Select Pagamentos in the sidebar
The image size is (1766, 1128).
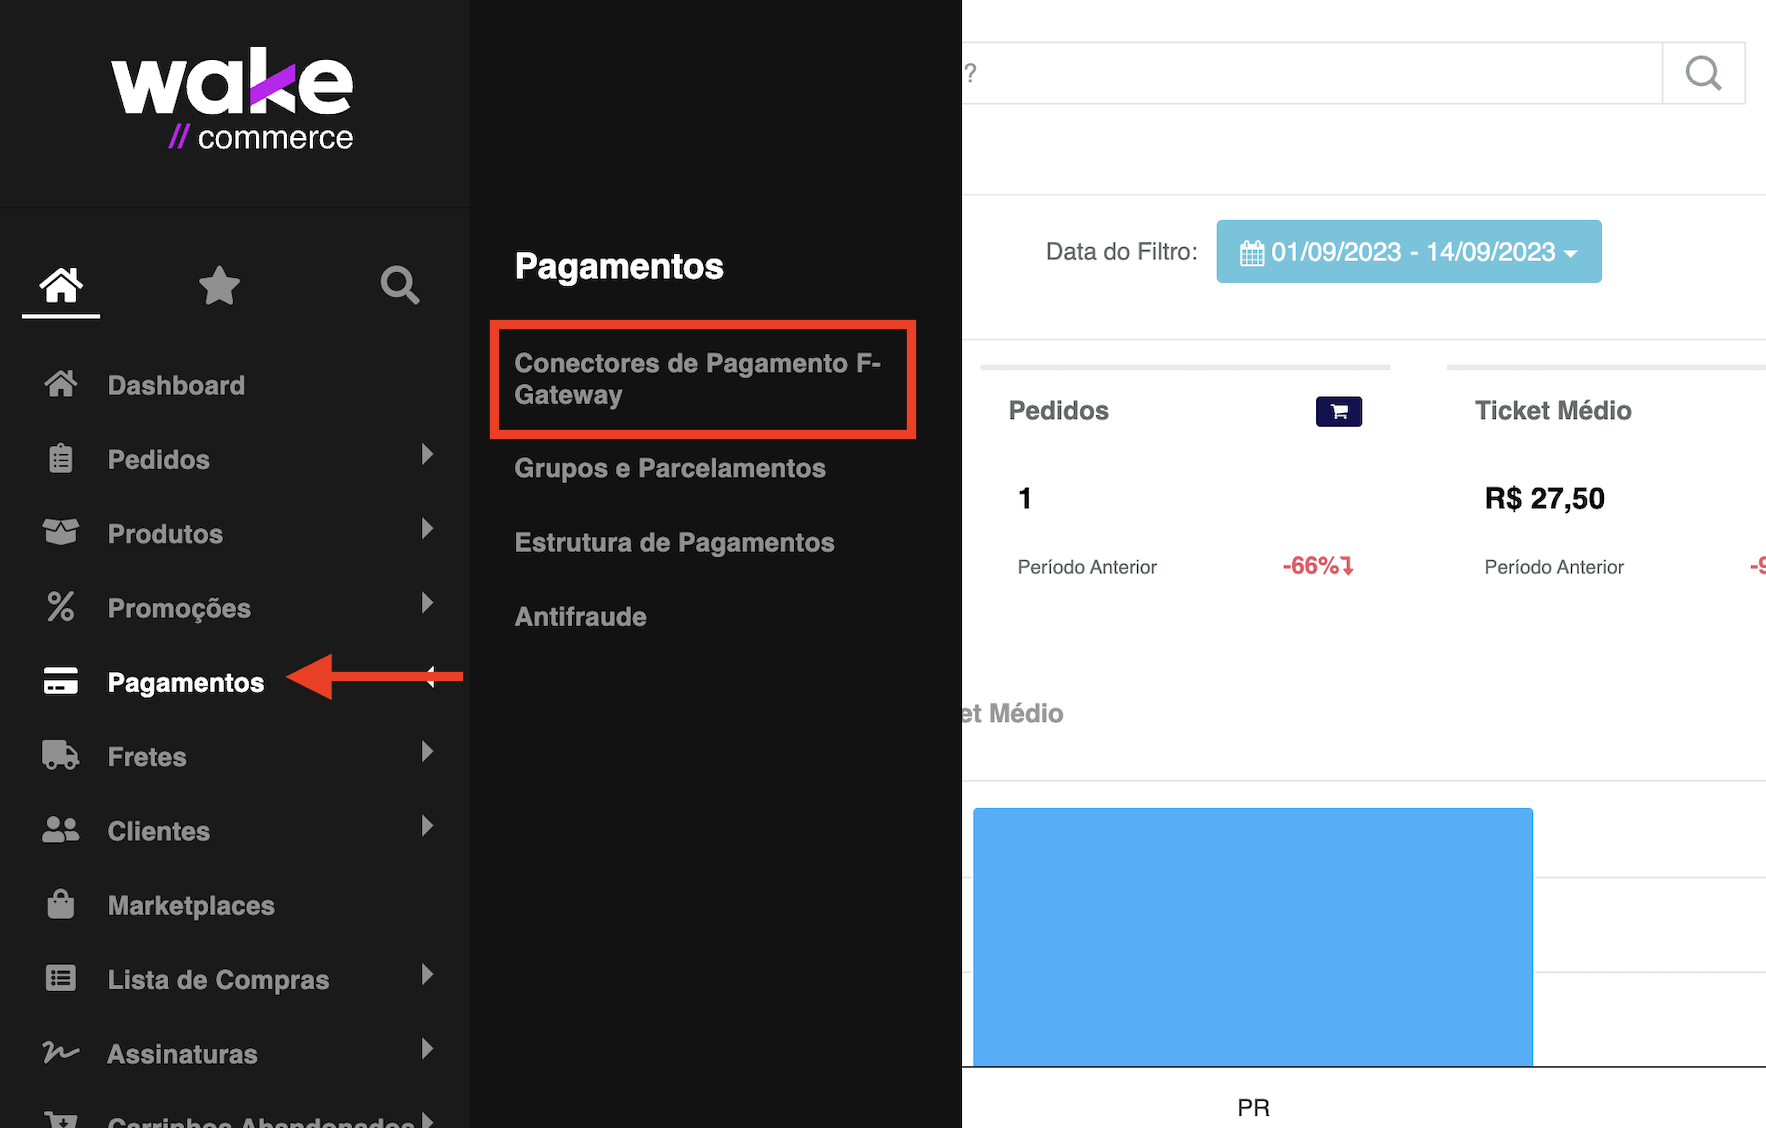185,683
